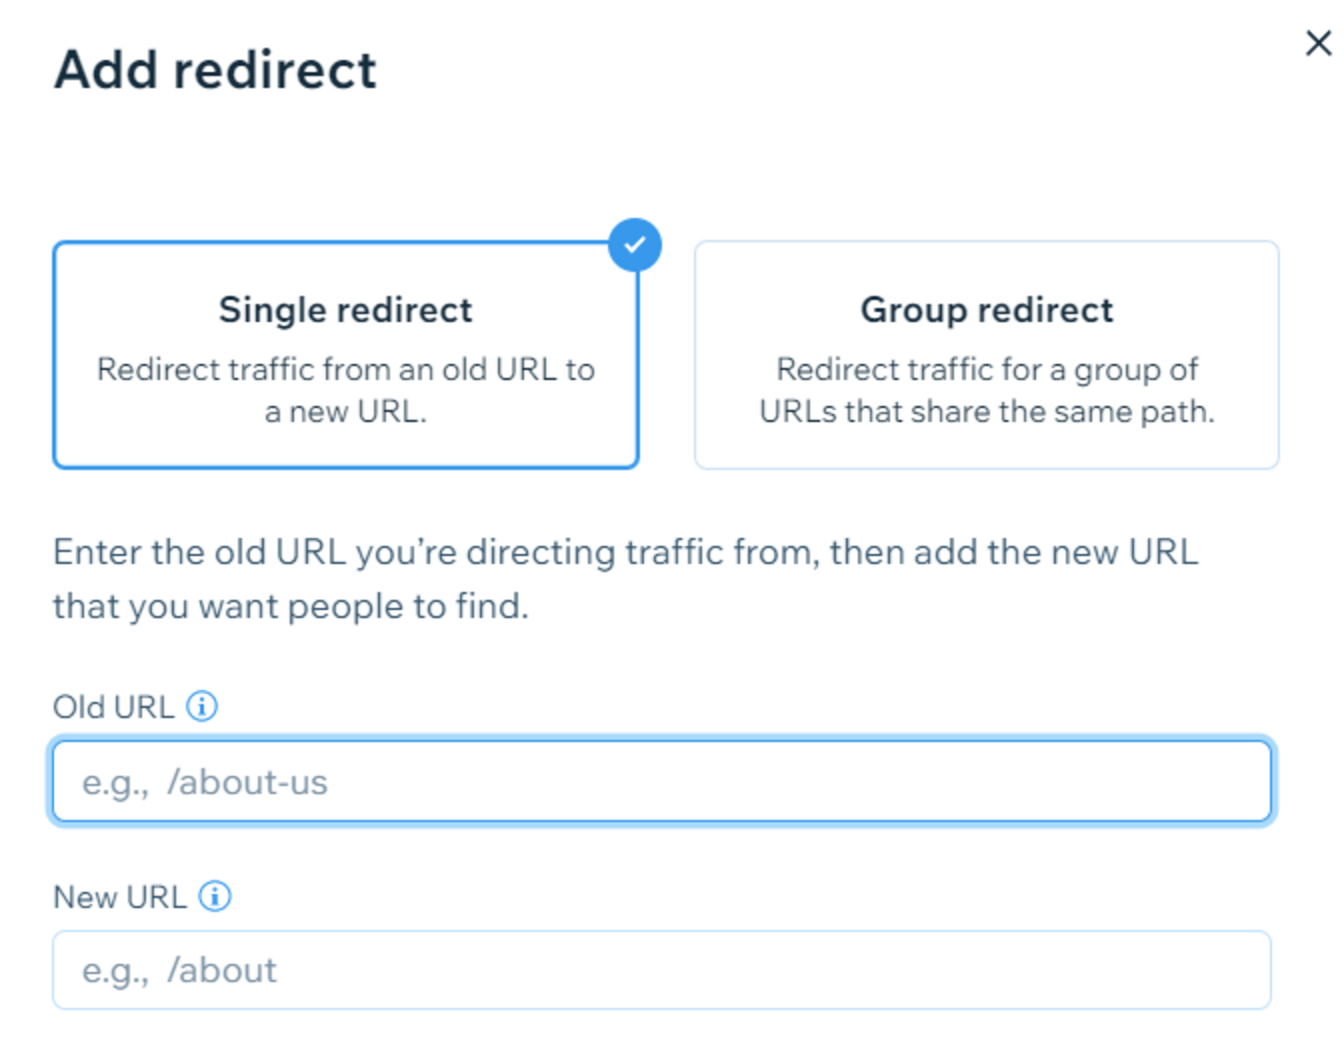Click the "Add redirect" heading

(216, 70)
